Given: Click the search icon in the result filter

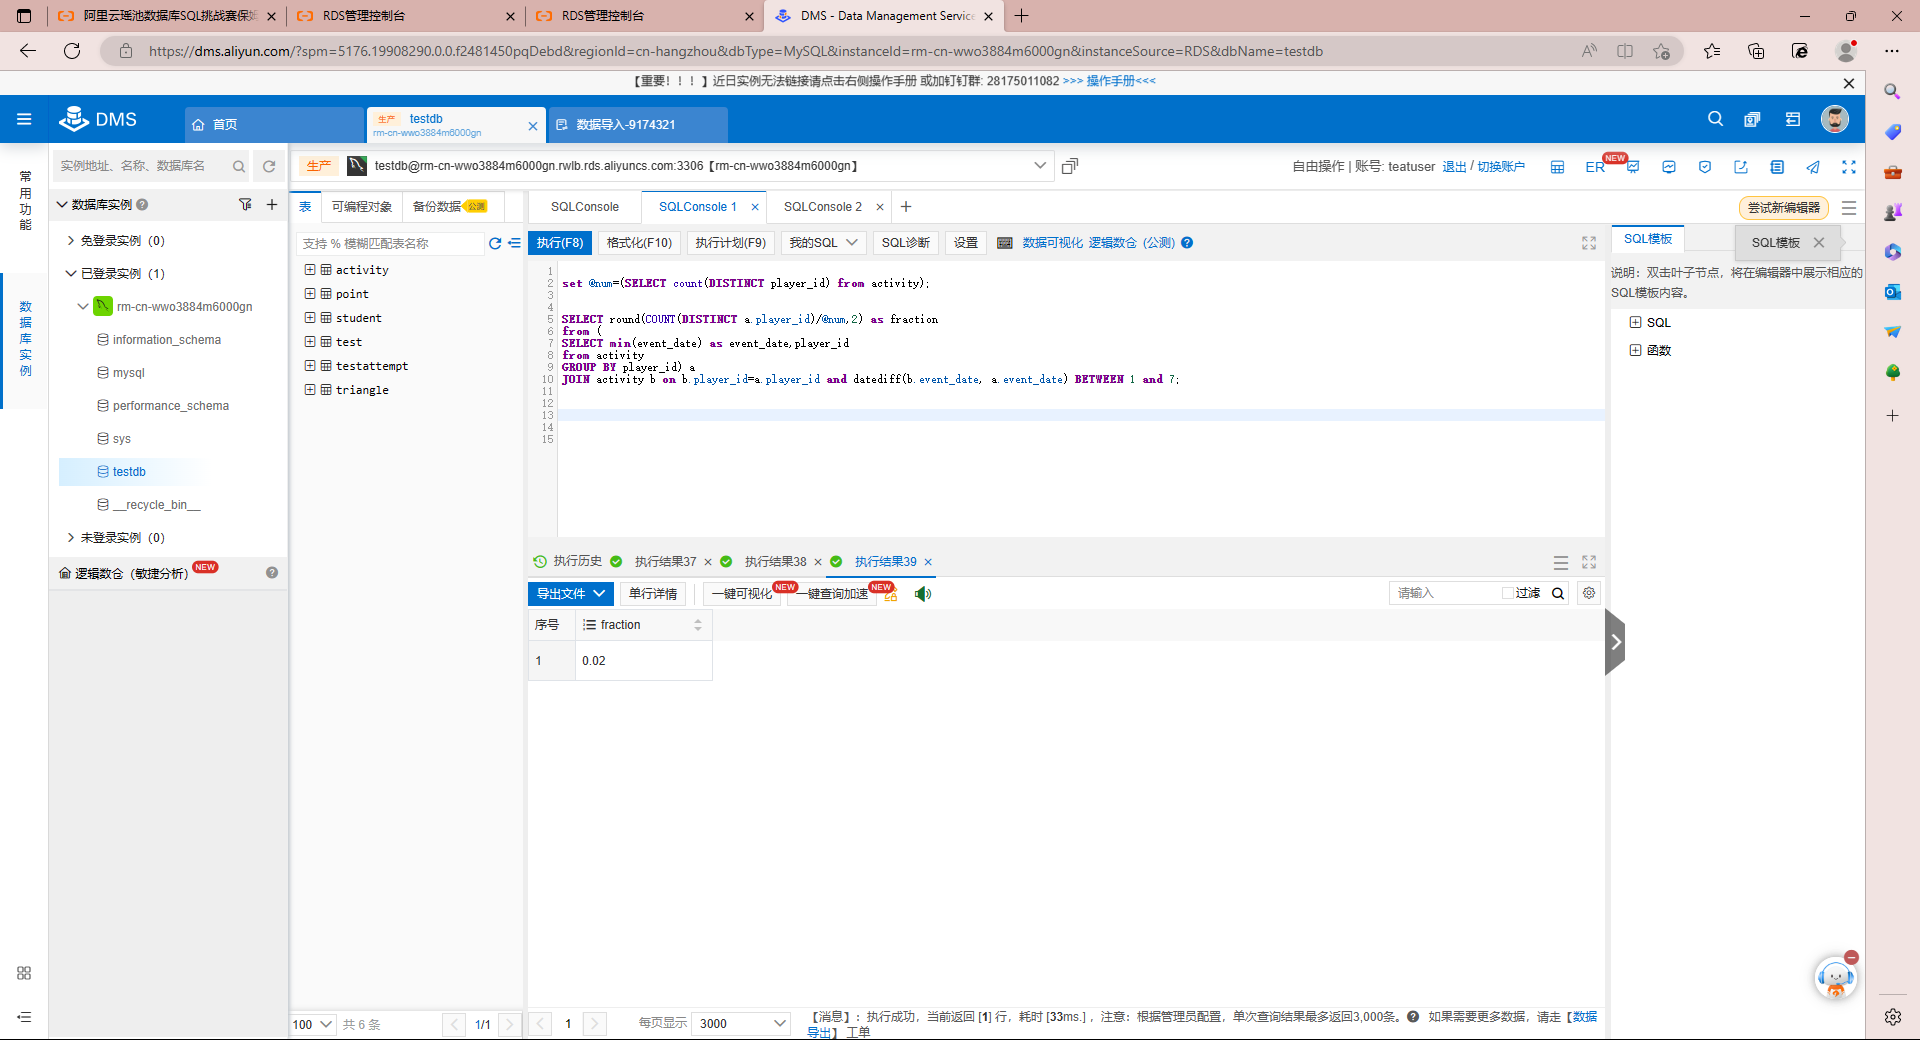Looking at the screenshot, I should click(x=1558, y=593).
